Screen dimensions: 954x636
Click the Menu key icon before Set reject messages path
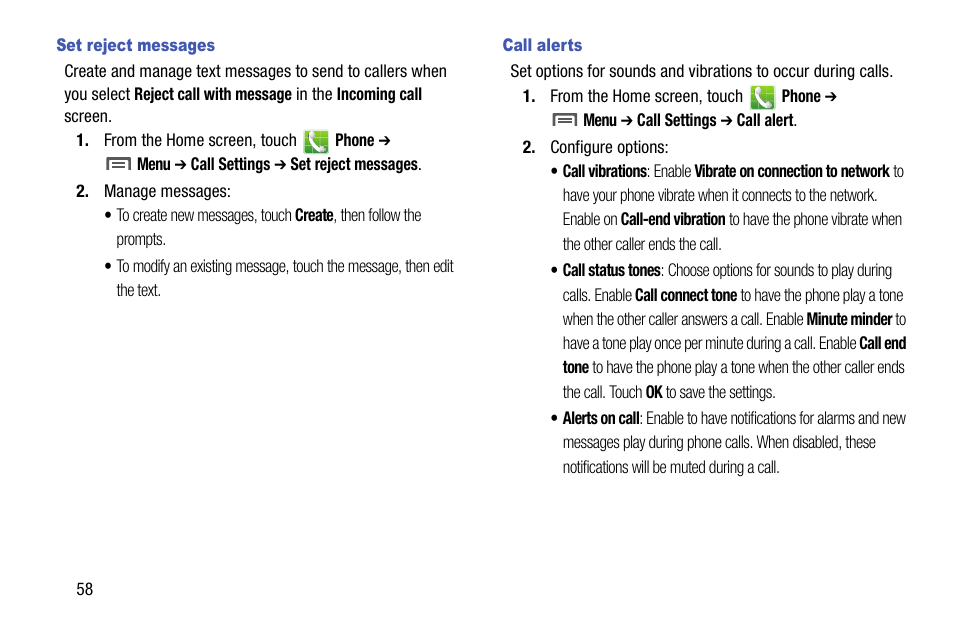(x=118, y=164)
